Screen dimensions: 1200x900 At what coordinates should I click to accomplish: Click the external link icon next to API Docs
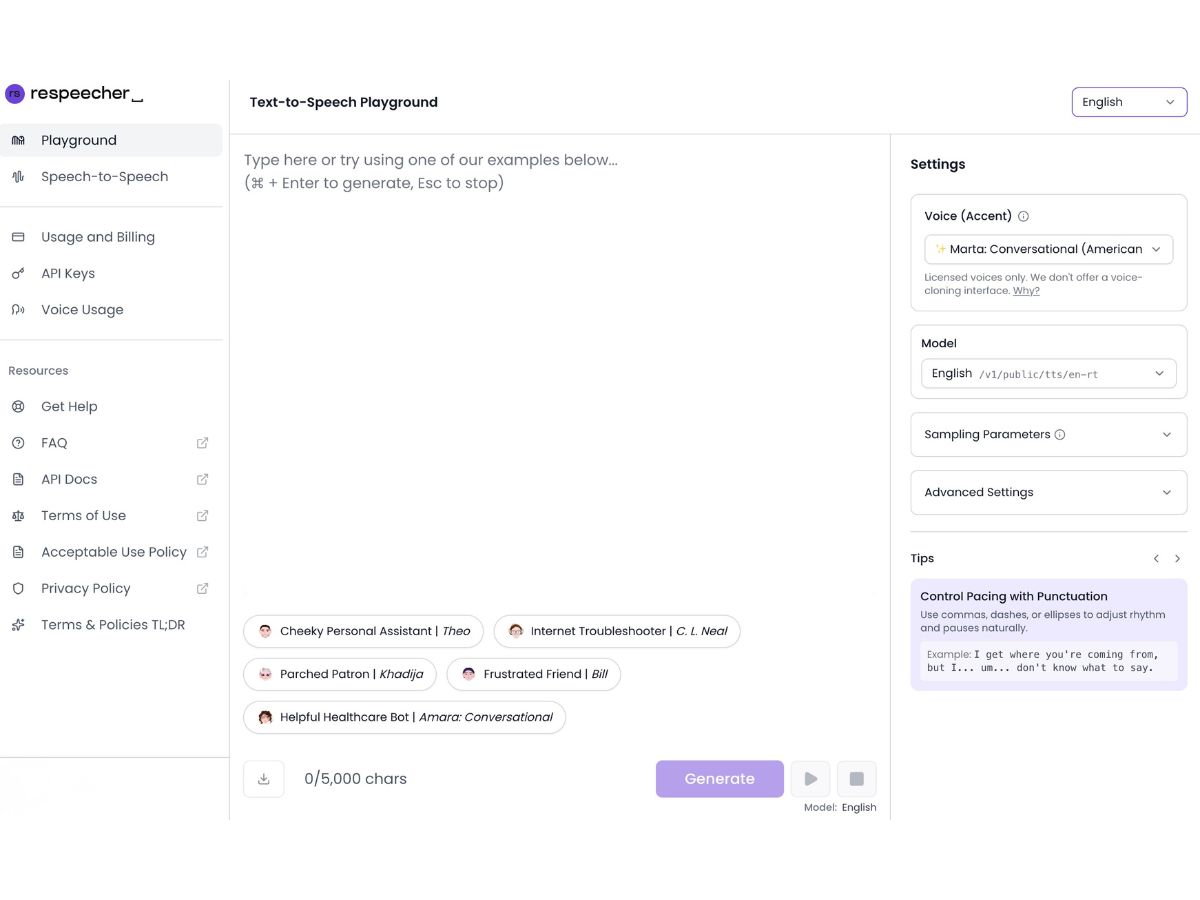click(x=203, y=479)
